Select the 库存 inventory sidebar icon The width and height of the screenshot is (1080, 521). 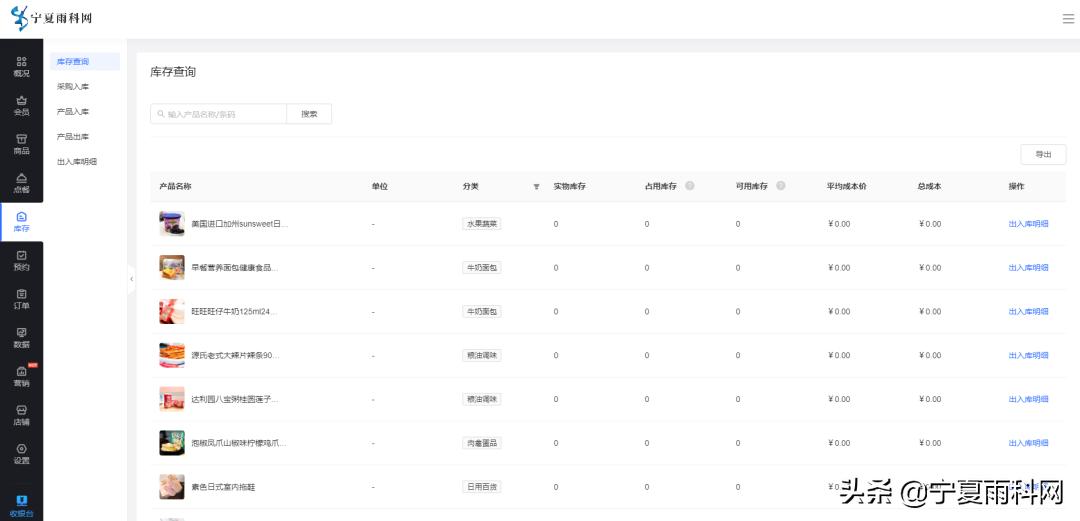[x=21, y=222]
